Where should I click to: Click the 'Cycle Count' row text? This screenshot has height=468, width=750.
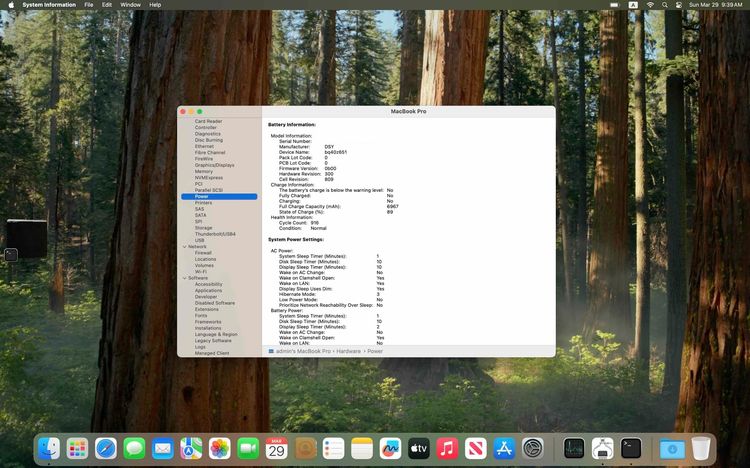tap(299, 223)
